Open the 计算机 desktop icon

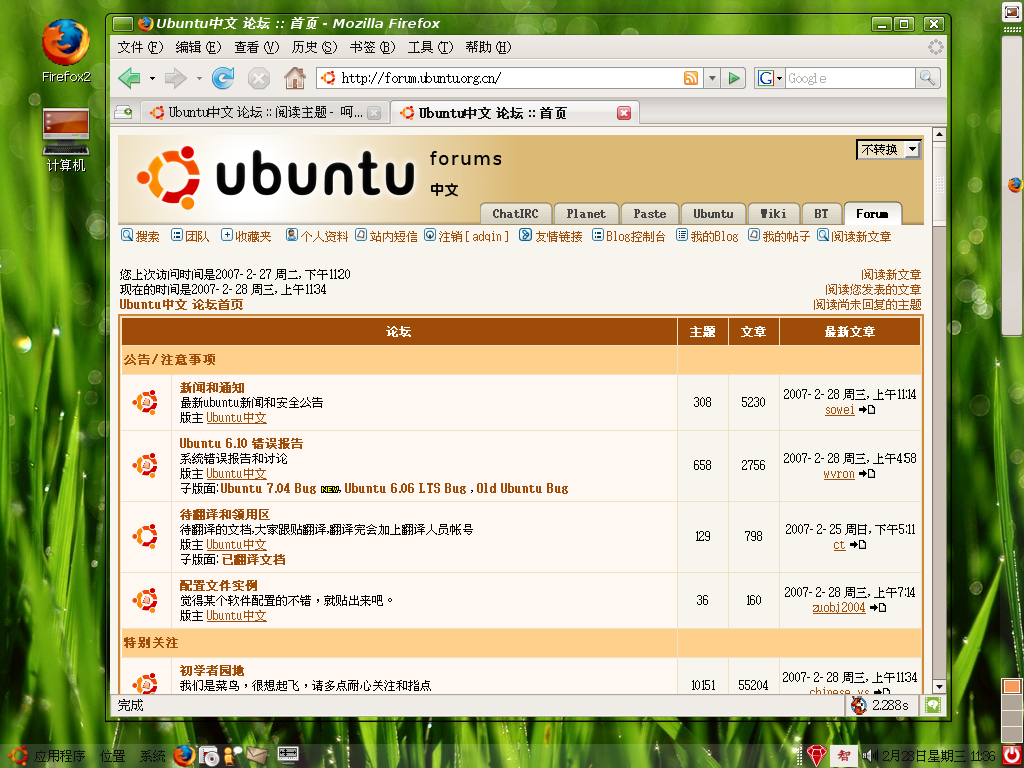click(66, 140)
